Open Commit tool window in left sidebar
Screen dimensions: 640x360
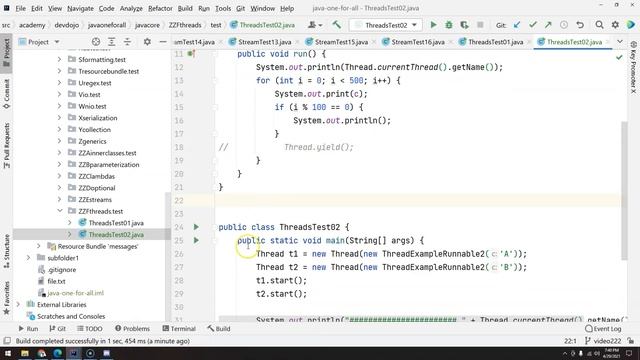[7, 94]
